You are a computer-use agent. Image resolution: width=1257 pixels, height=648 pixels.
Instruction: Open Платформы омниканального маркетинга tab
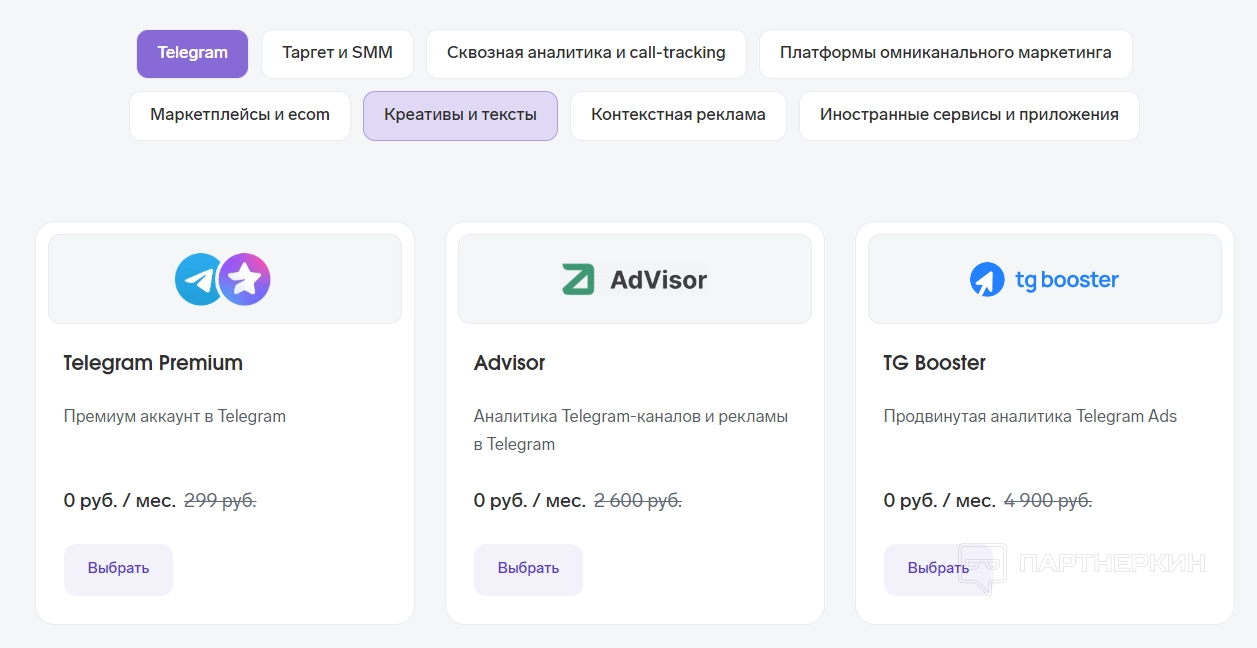(x=946, y=53)
